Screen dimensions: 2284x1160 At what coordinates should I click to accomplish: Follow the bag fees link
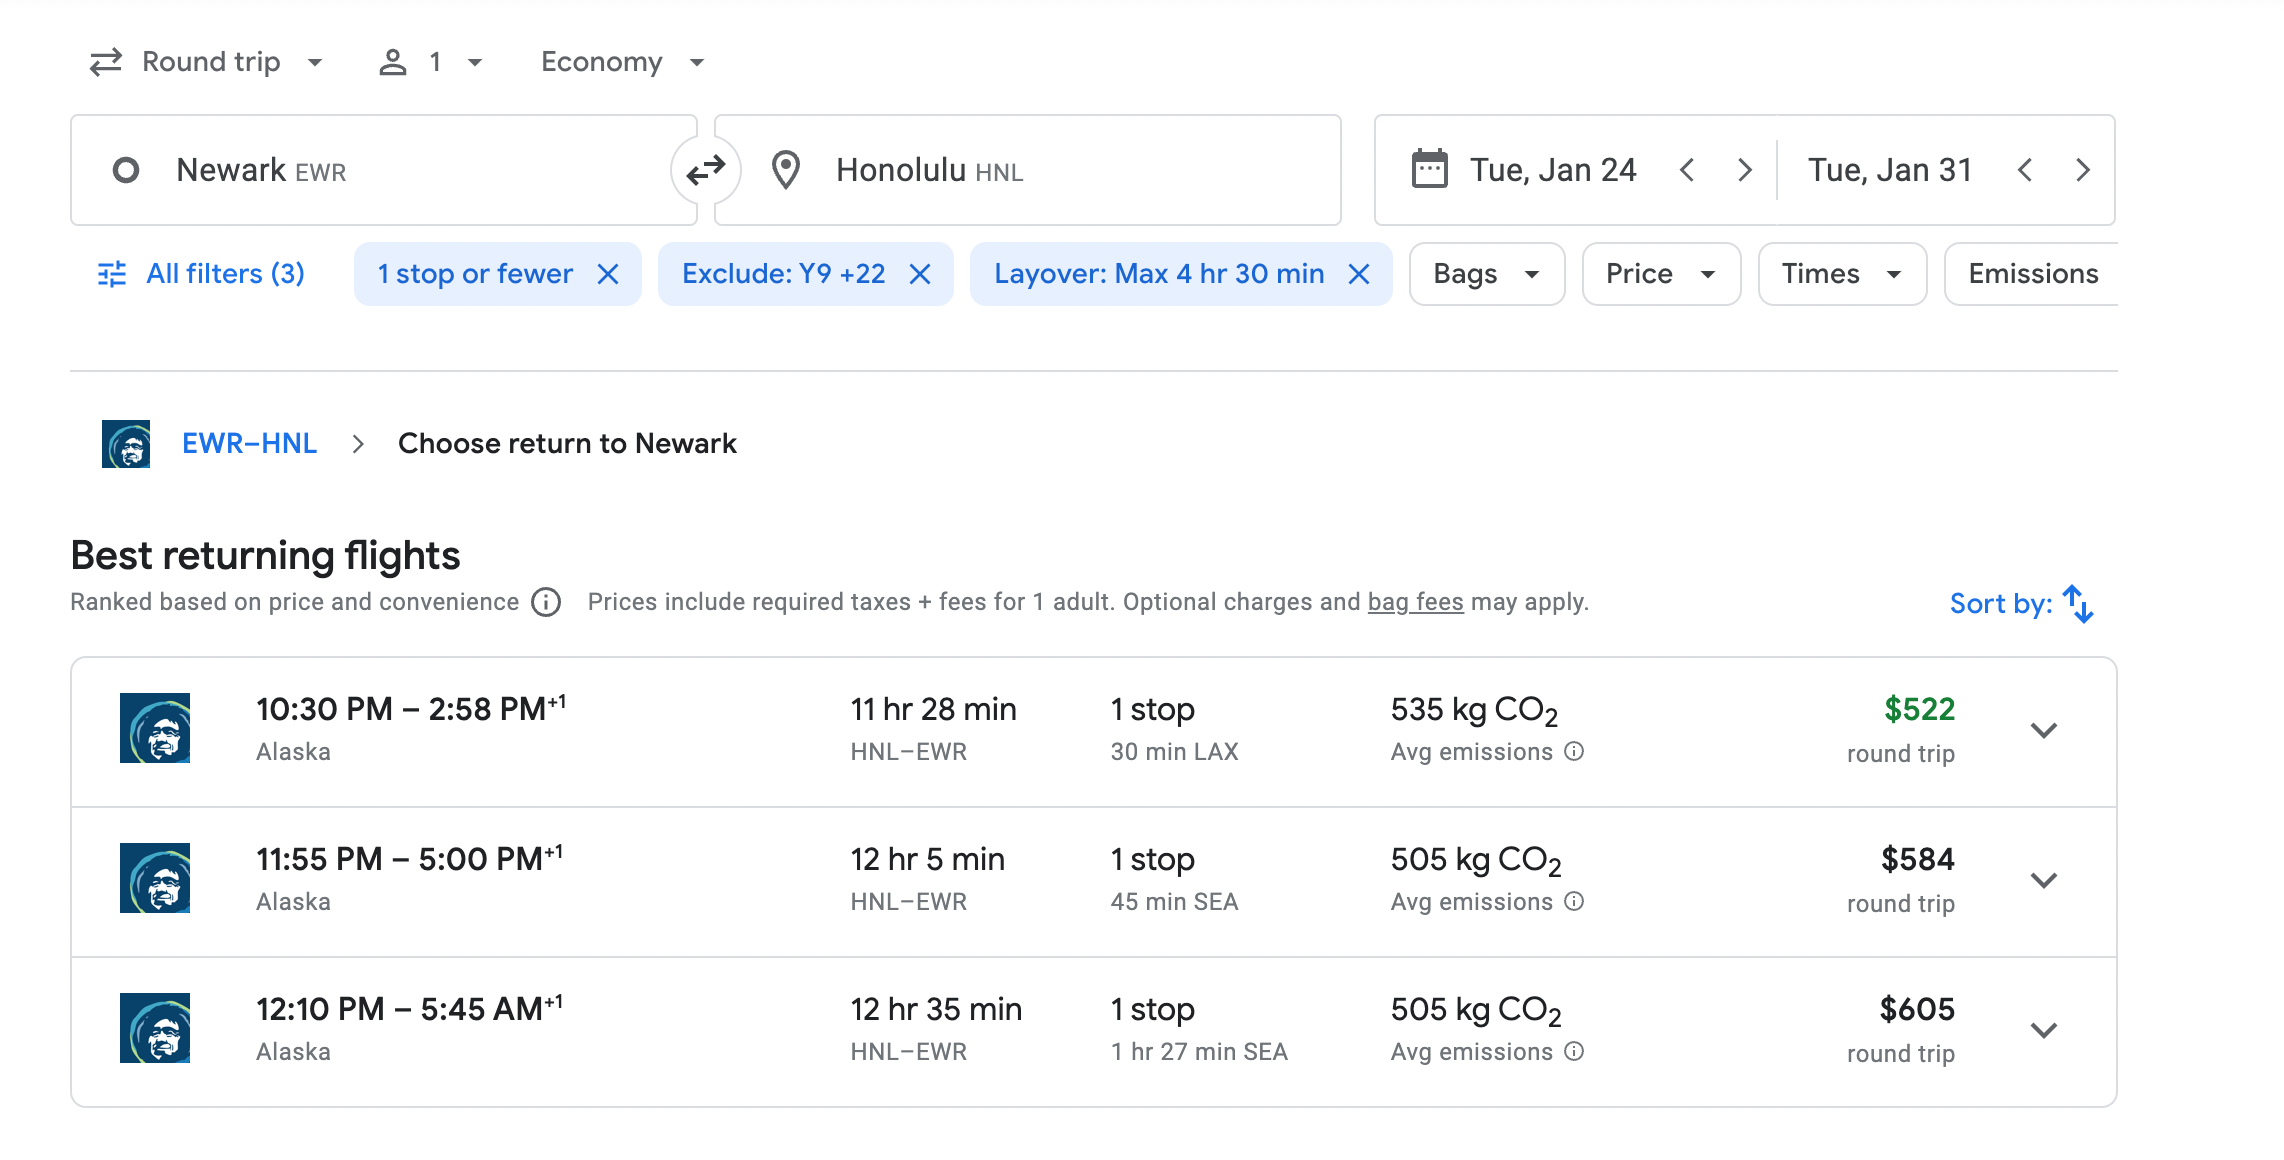1415,602
